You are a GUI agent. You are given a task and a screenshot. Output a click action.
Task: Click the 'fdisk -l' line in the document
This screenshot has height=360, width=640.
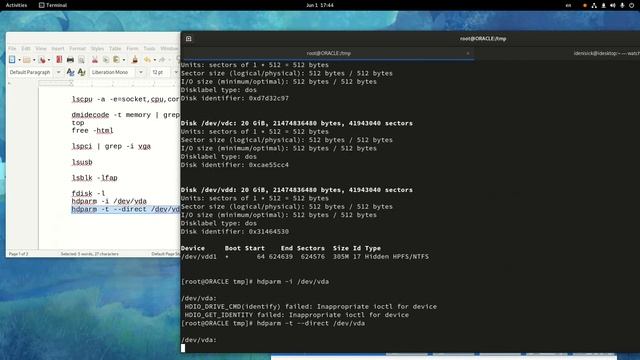click(x=88, y=193)
